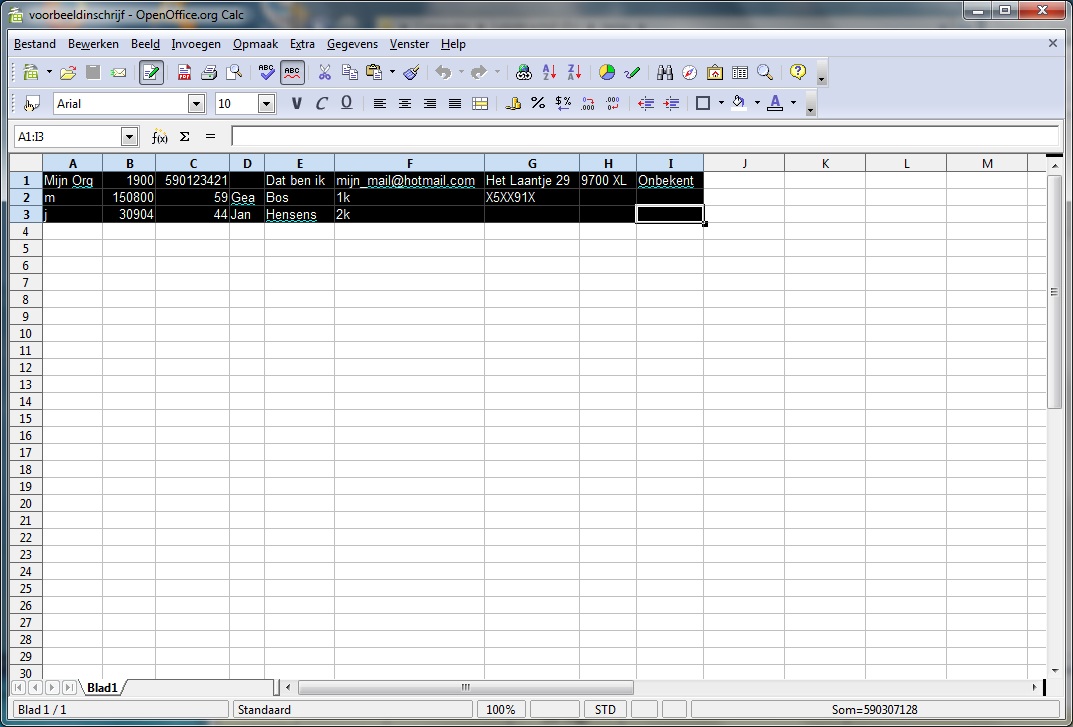Screen dimensions: 1073x727
Task: Apply percent number format
Action: (x=538, y=104)
